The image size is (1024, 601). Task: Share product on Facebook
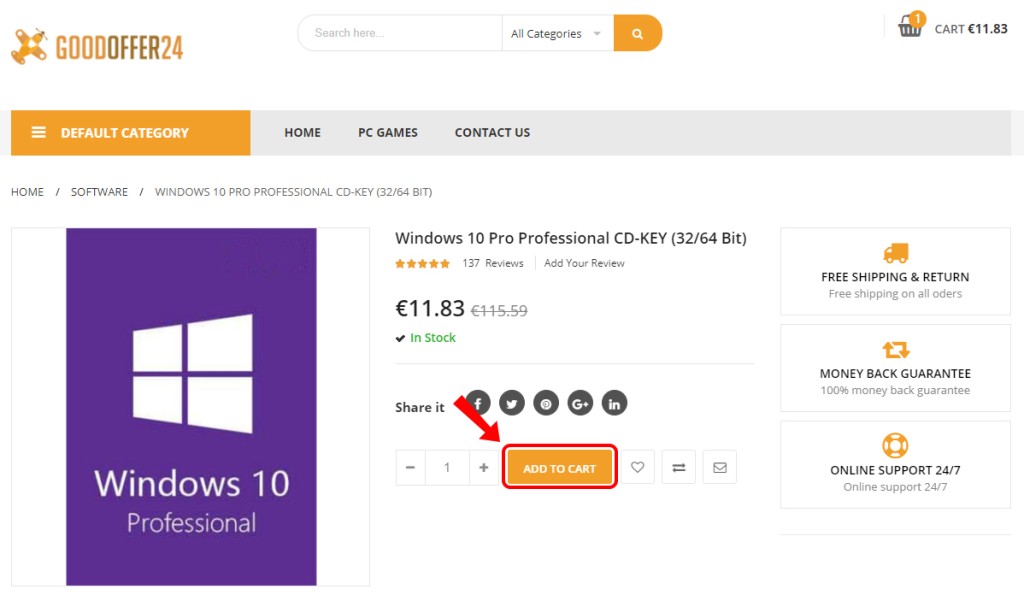click(x=478, y=403)
